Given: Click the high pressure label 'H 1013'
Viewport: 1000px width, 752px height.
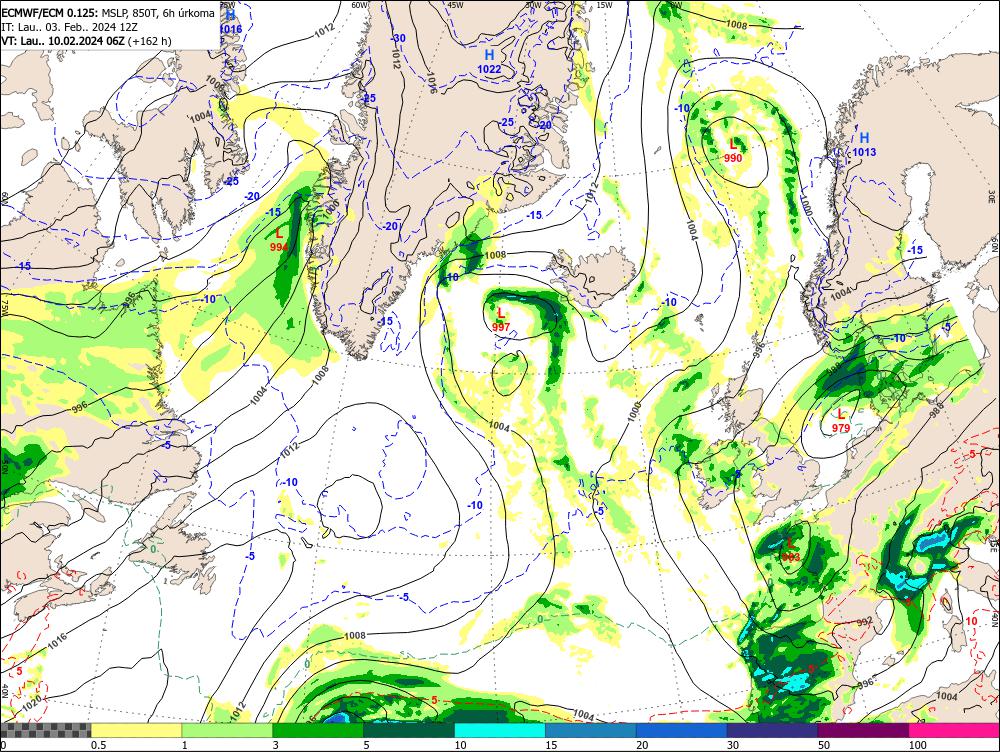Looking at the screenshot, I should [x=864, y=145].
